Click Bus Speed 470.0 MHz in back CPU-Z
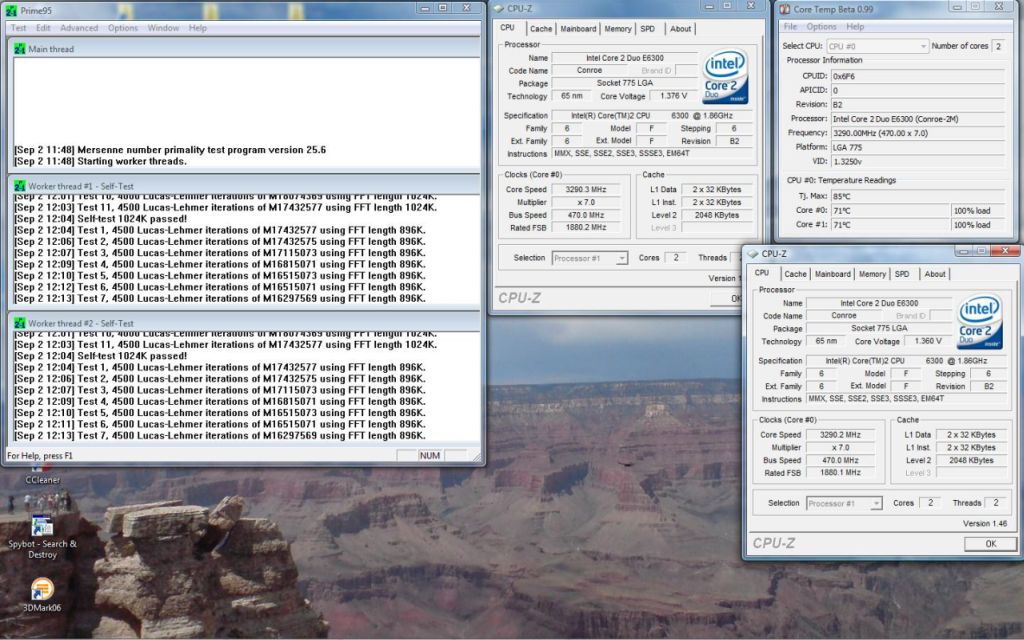The height and width of the screenshot is (640, 1024). pos(586,215)
